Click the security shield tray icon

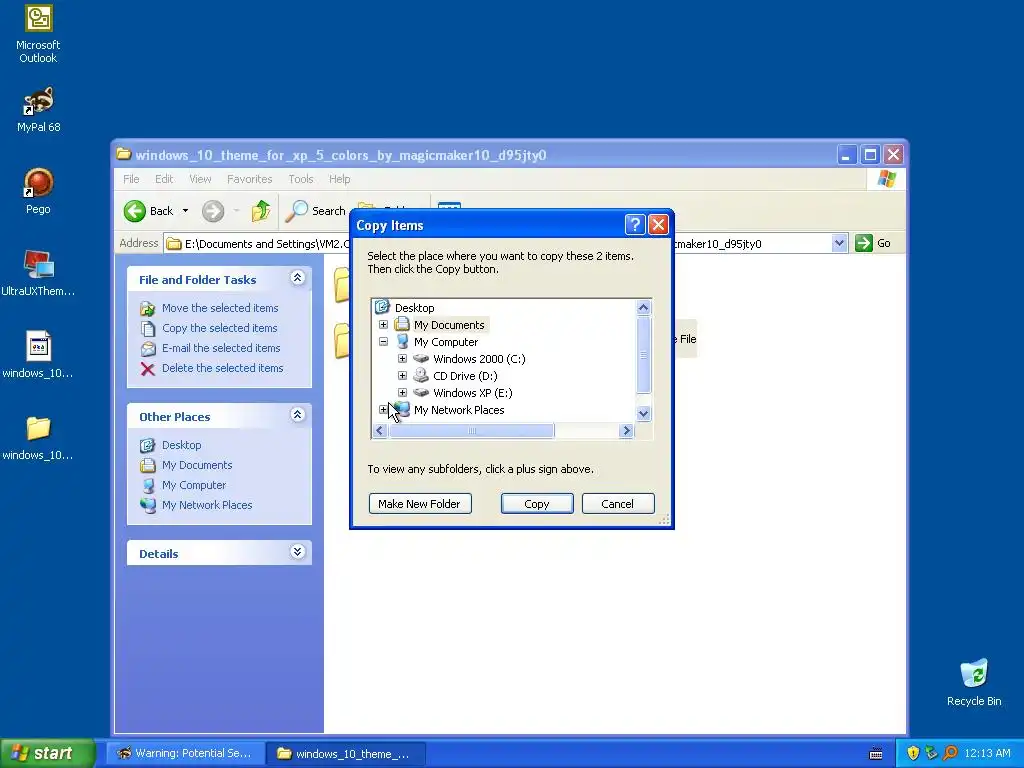[x=913, y=754]
